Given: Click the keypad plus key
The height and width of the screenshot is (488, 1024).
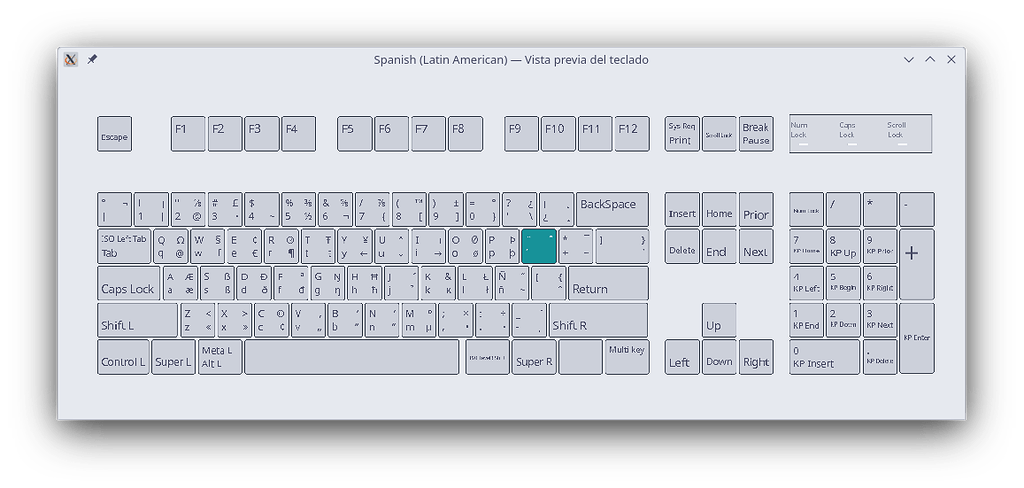Looking at the screenshot, I should (917, 265).
